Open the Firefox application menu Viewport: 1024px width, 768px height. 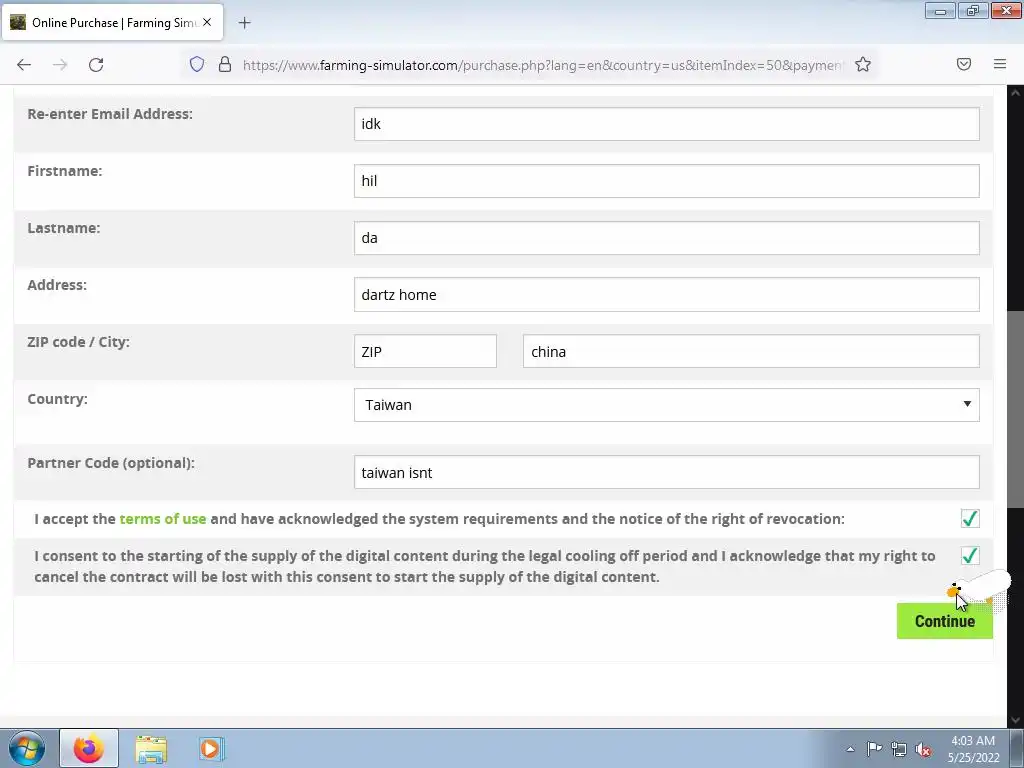coord(1000,64)
